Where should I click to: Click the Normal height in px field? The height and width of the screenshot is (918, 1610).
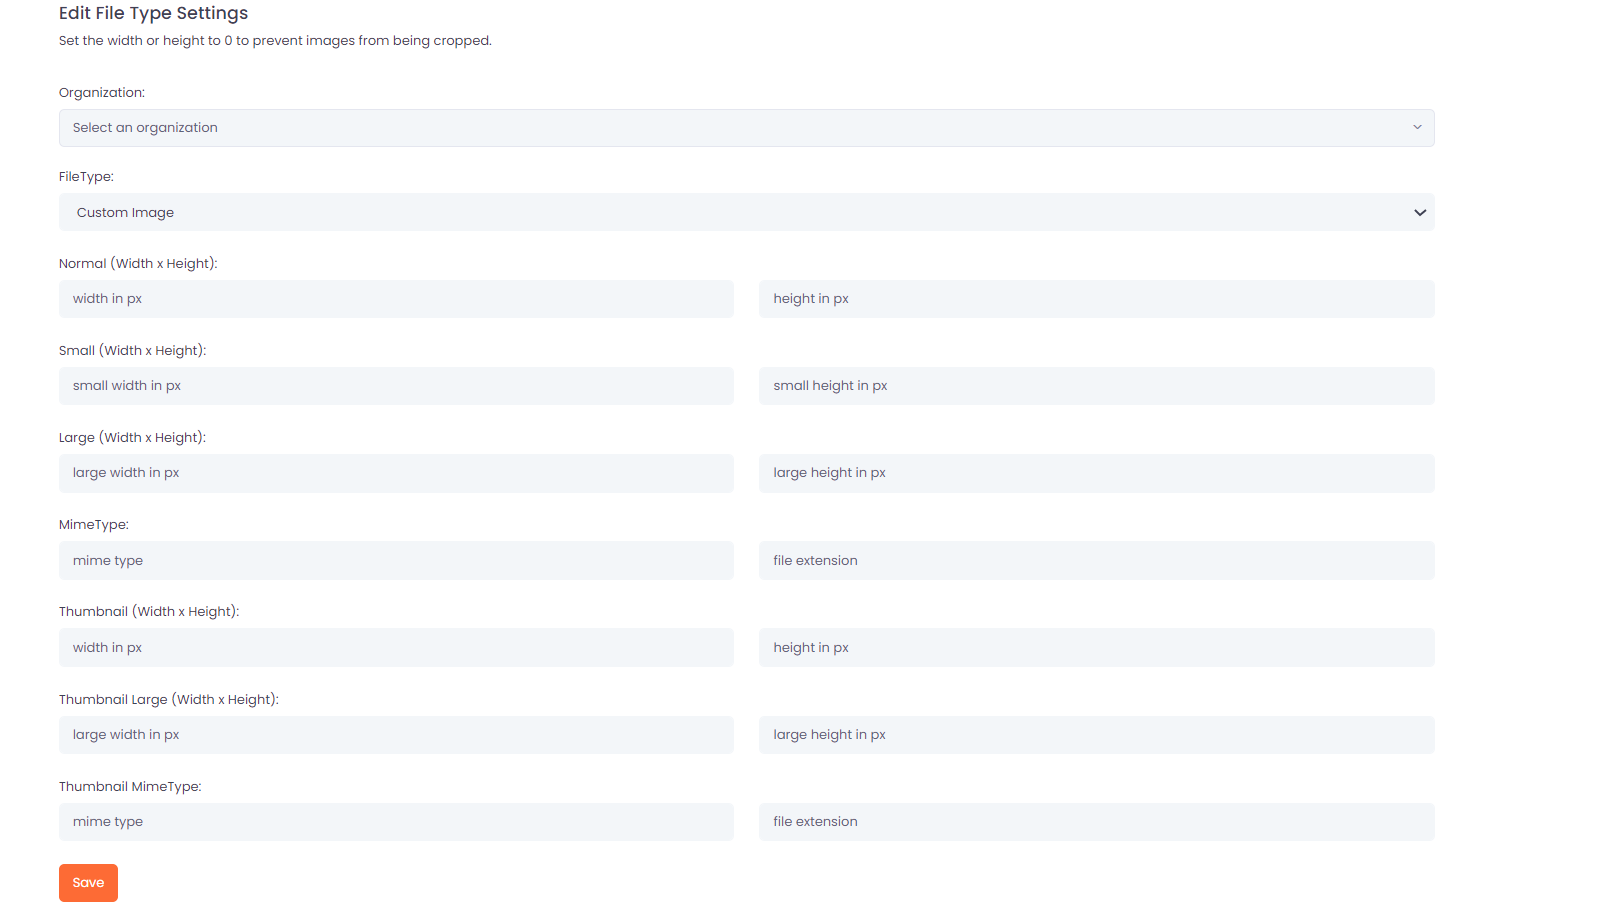(1096, 299)
